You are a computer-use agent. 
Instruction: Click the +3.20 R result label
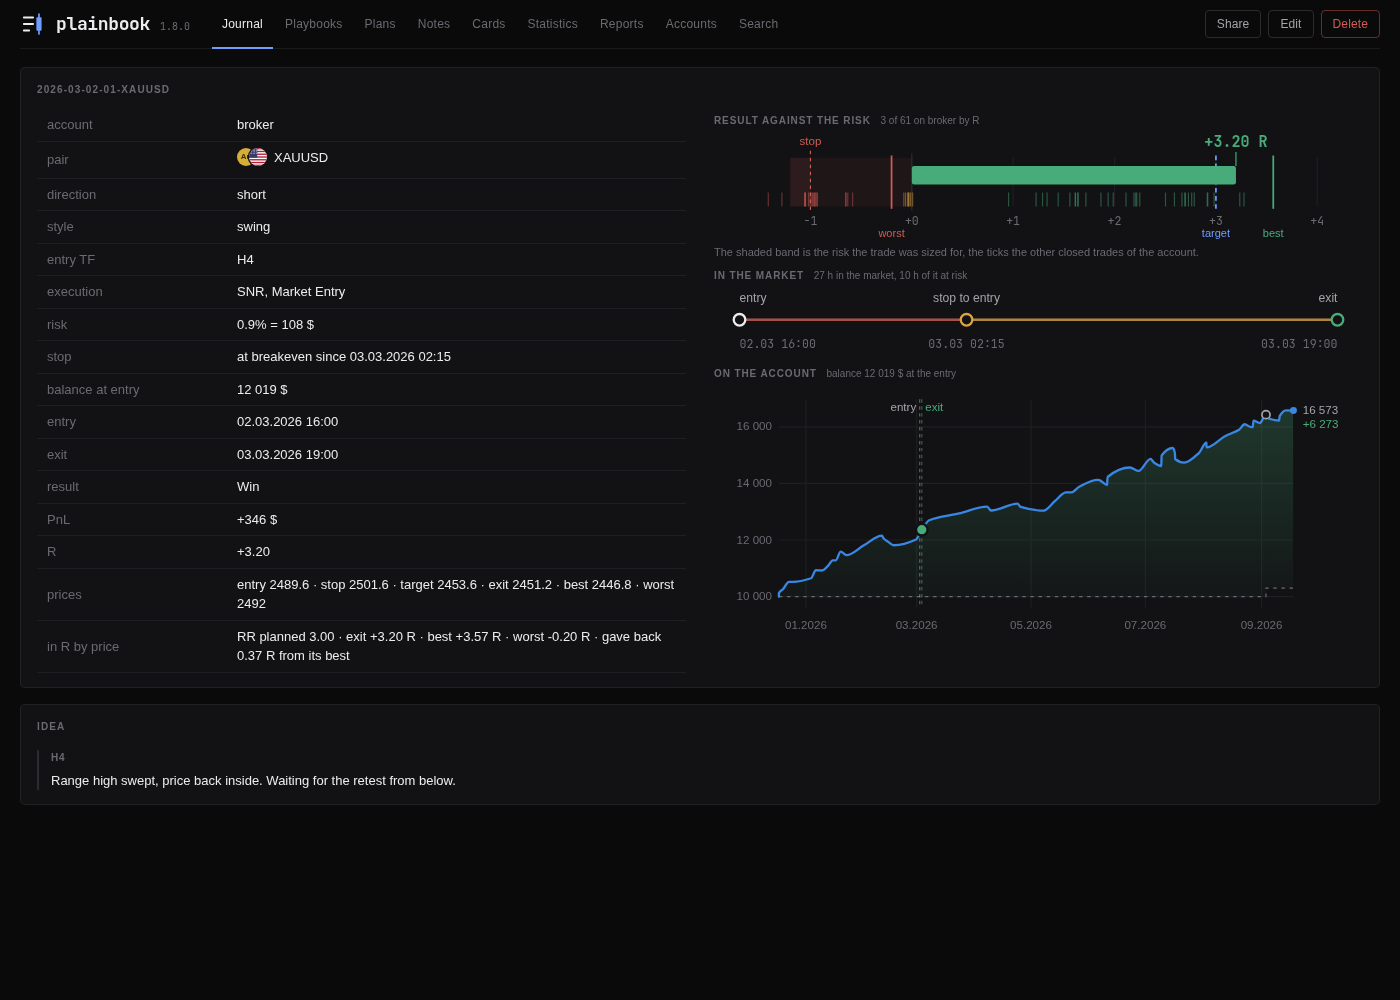pos(1236,142)
